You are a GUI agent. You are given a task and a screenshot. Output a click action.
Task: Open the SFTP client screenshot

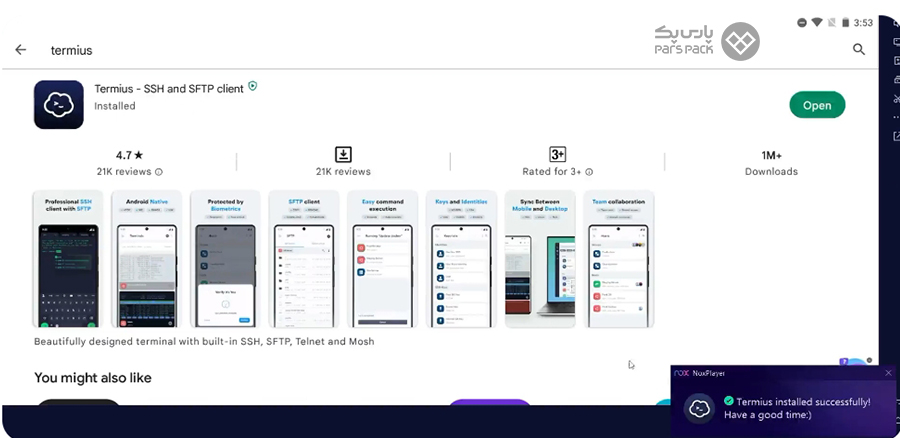pos(304,259)
